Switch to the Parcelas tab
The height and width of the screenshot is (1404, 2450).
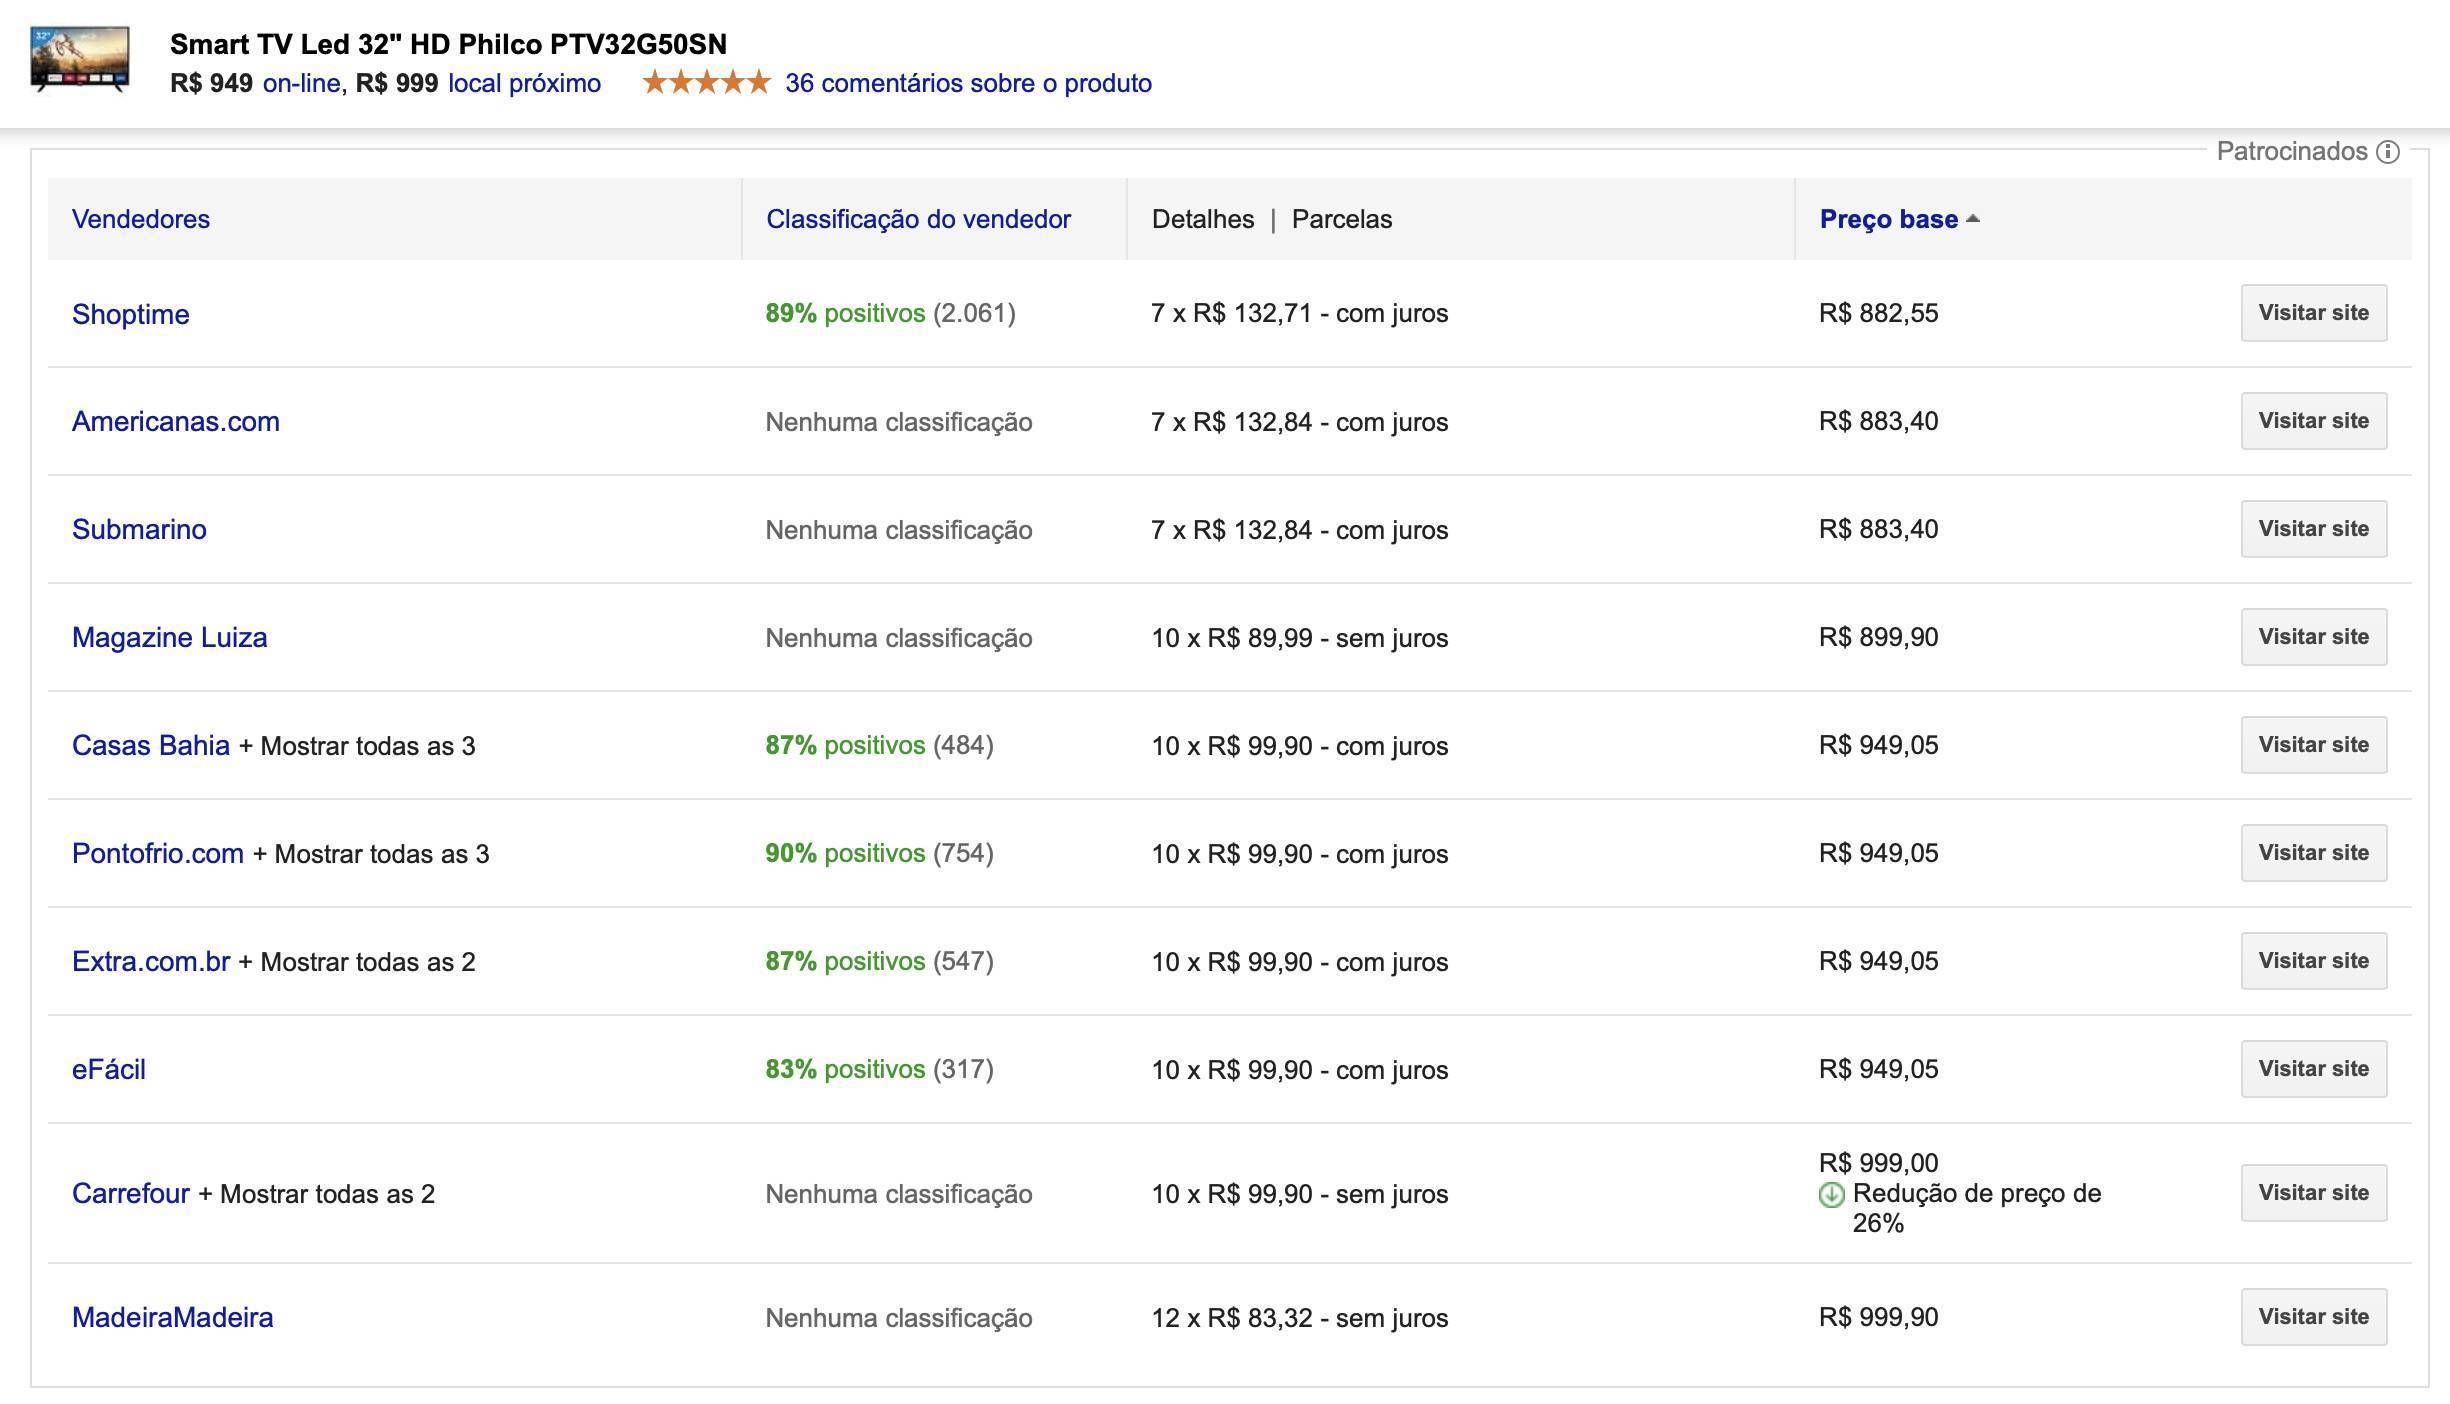(1341, 219)
